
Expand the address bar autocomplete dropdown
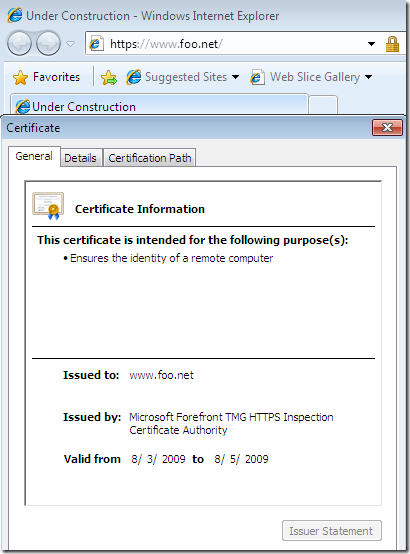click(x=371, y=44)
